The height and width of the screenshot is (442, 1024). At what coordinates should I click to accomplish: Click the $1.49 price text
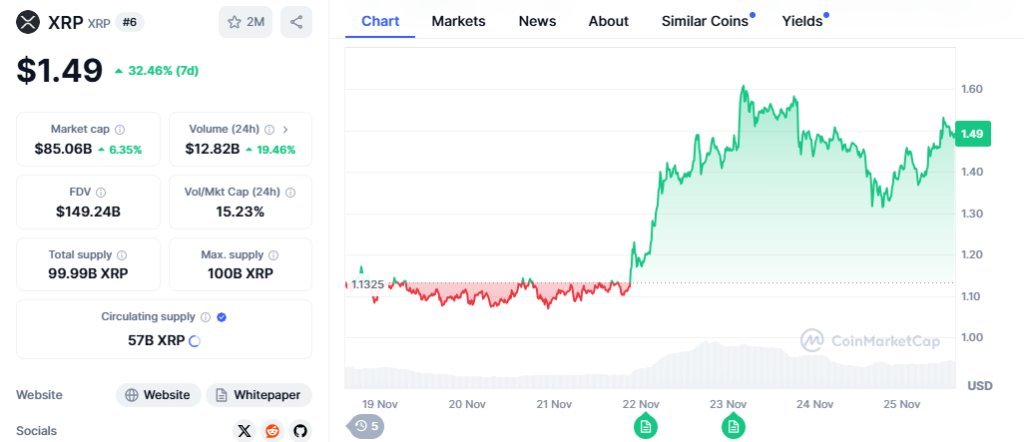(x=59, y=70)
